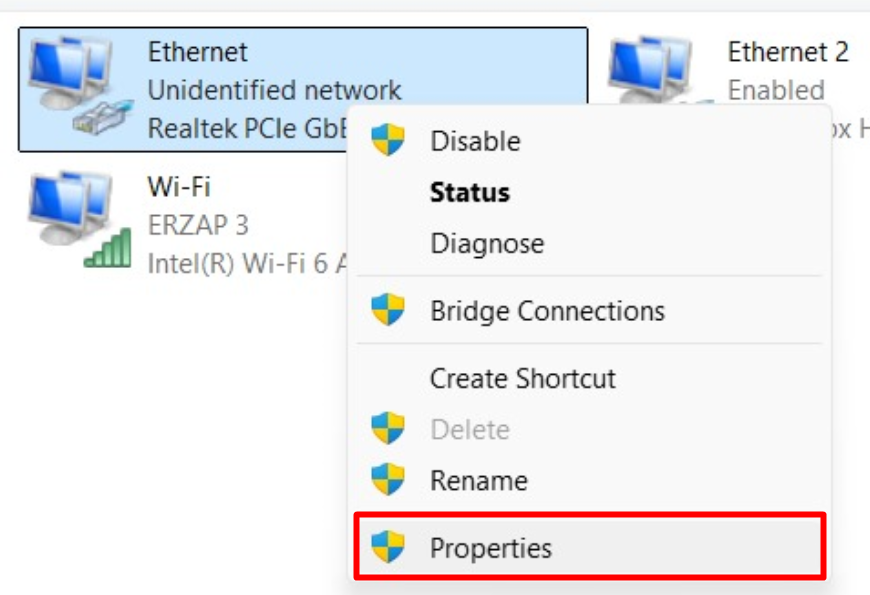This screenshot has height=595, width=870.
Task: Click the green Wi-Fi signal bars
Action: click(108, 248)
